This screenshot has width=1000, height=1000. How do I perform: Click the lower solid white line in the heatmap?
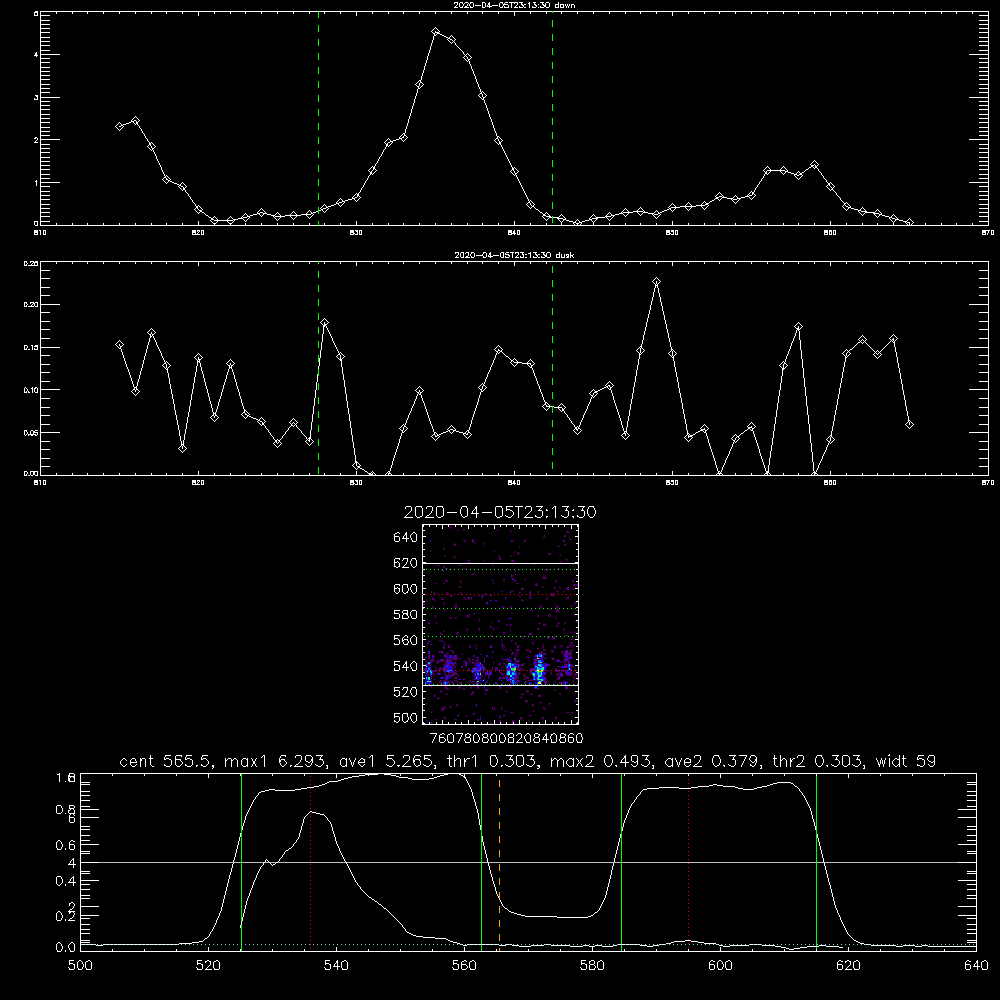point(500,685)
